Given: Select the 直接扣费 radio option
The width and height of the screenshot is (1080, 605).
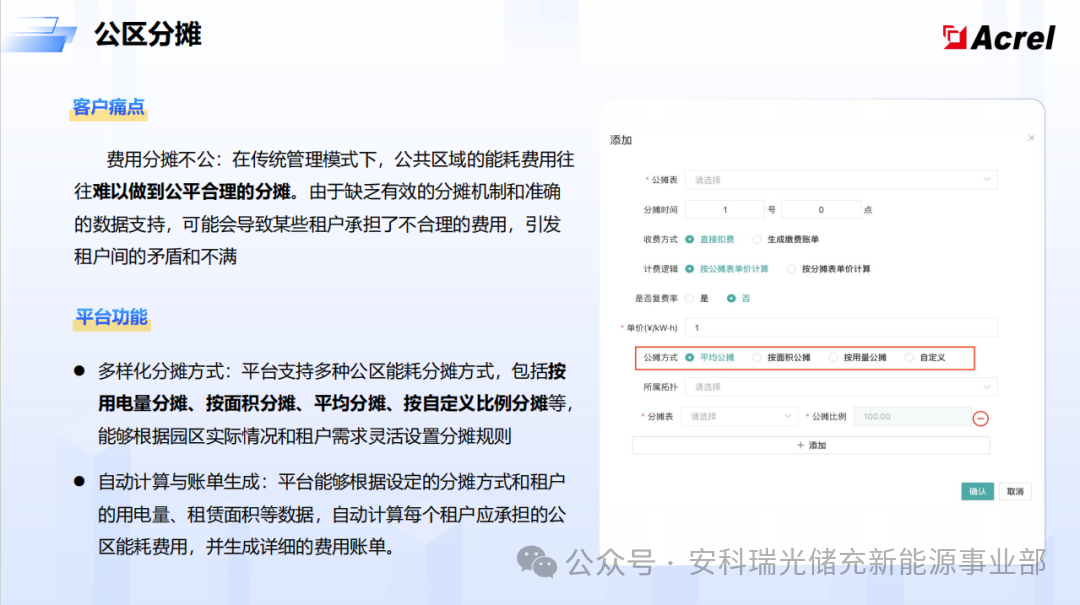Looking at the screenshot, I should pyautogui.click(x=710, y=239).
